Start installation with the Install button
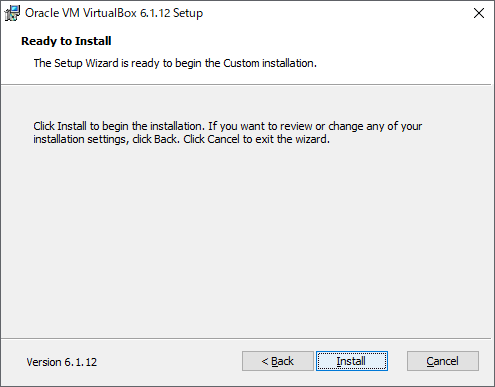 point(352,361)
